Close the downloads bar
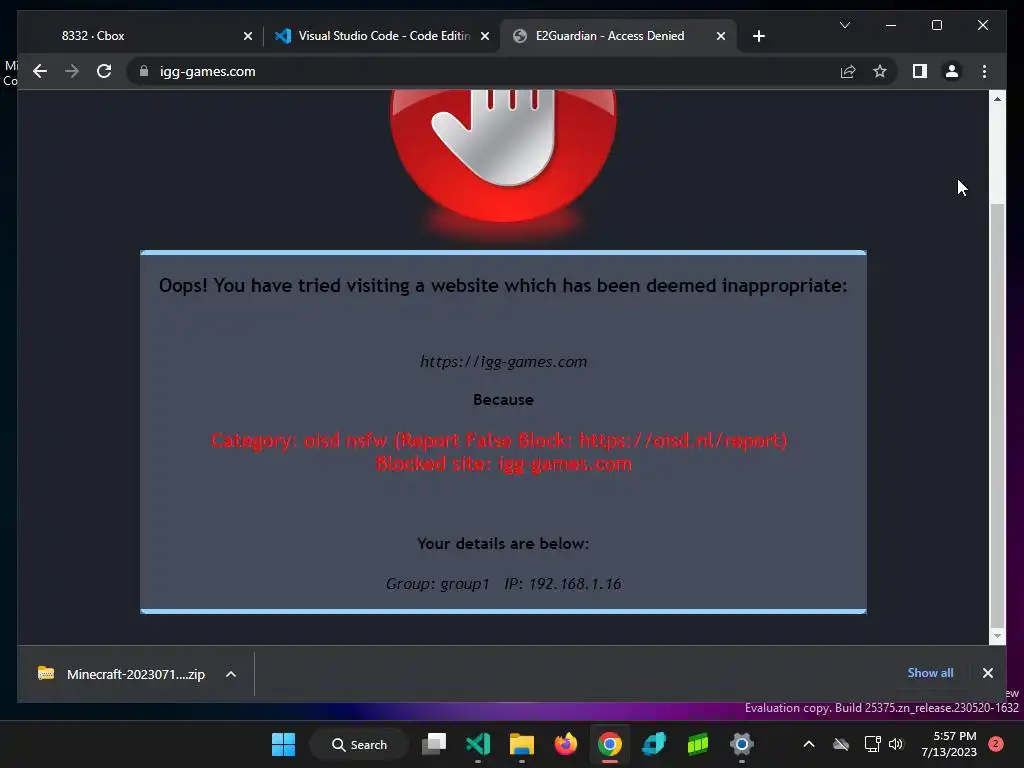1024x768 pixels. 987,673
